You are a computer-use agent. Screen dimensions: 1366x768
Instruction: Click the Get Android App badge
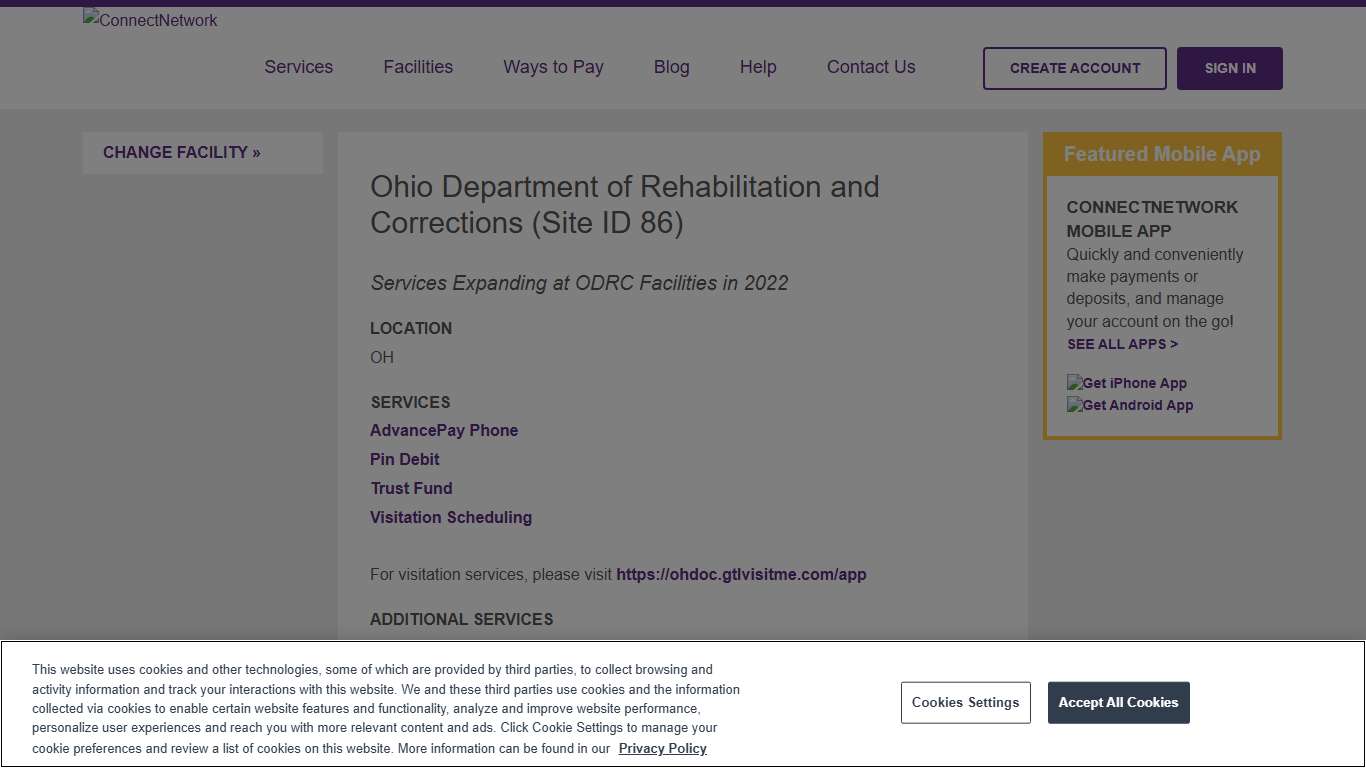pos(1129,405)
